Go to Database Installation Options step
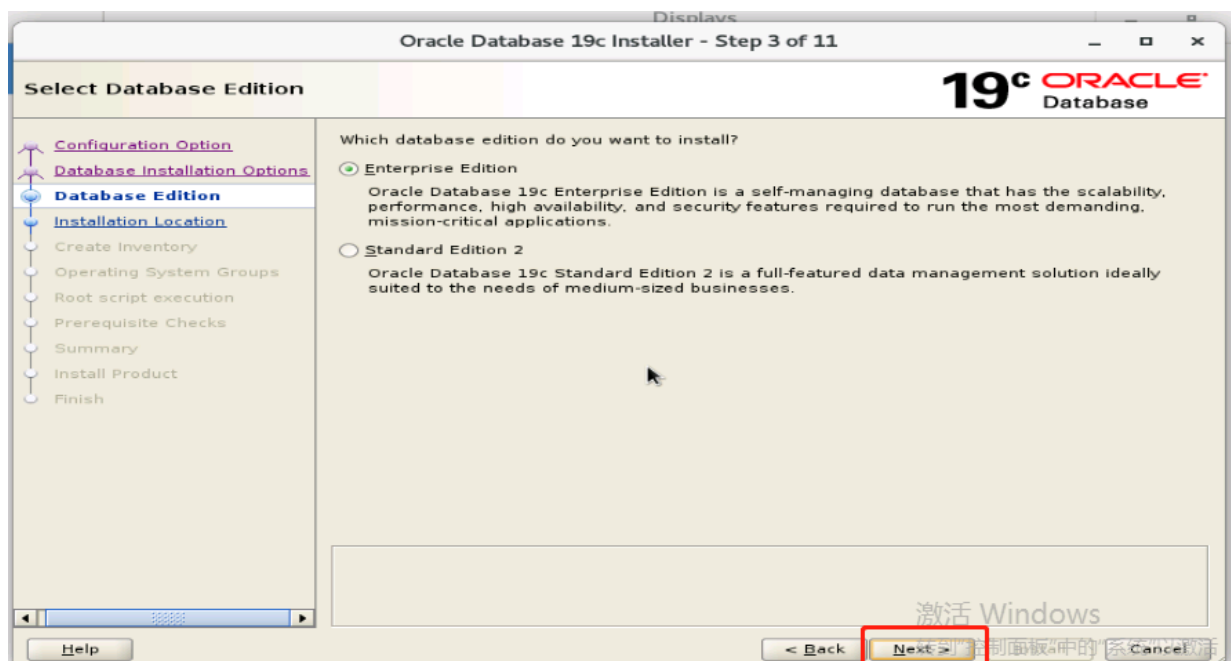 181,171
